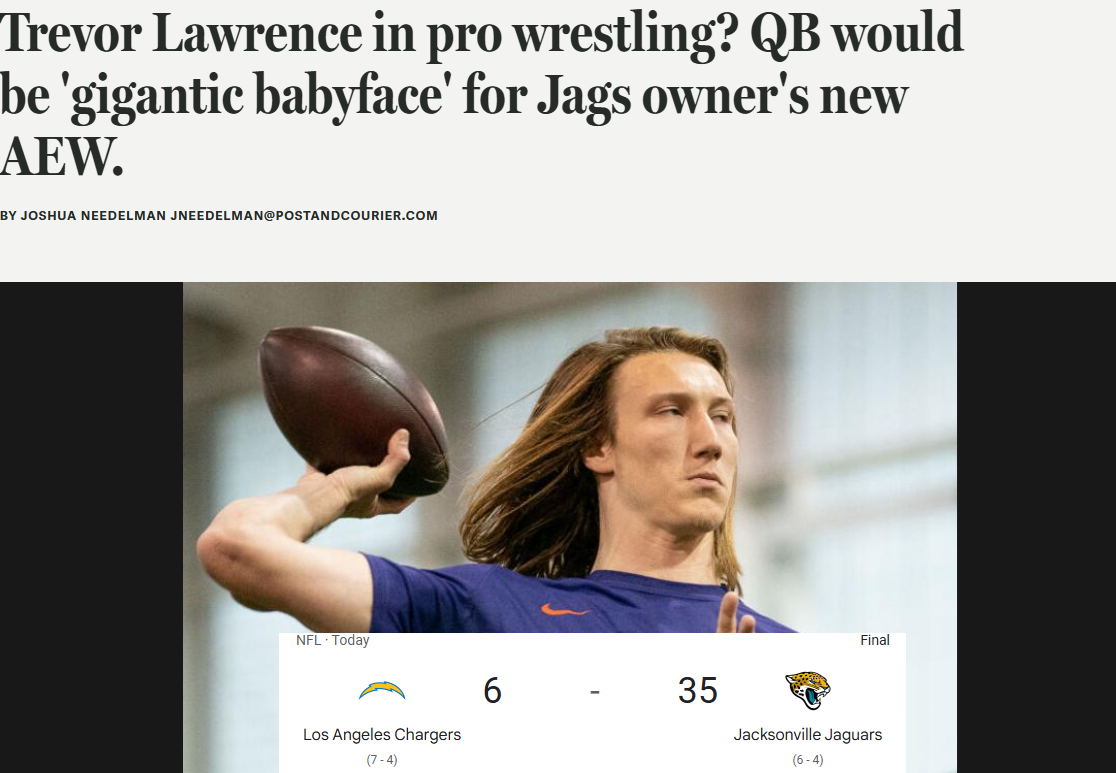This screenshot has width=1116, height=773.
Task: Click the Chargers (7-4) record
Action: point(382,760)
